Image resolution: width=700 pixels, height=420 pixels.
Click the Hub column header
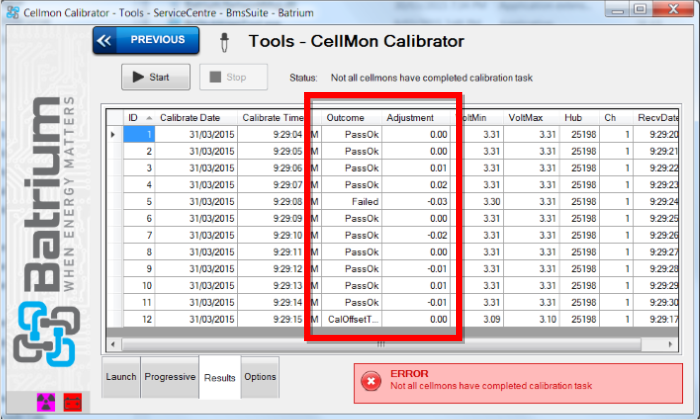click(579, 118)
